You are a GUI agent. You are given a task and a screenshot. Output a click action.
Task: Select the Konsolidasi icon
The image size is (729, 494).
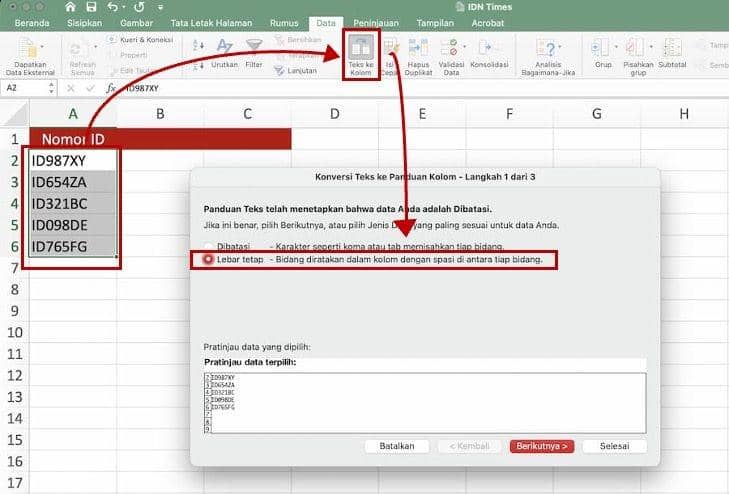489,48
